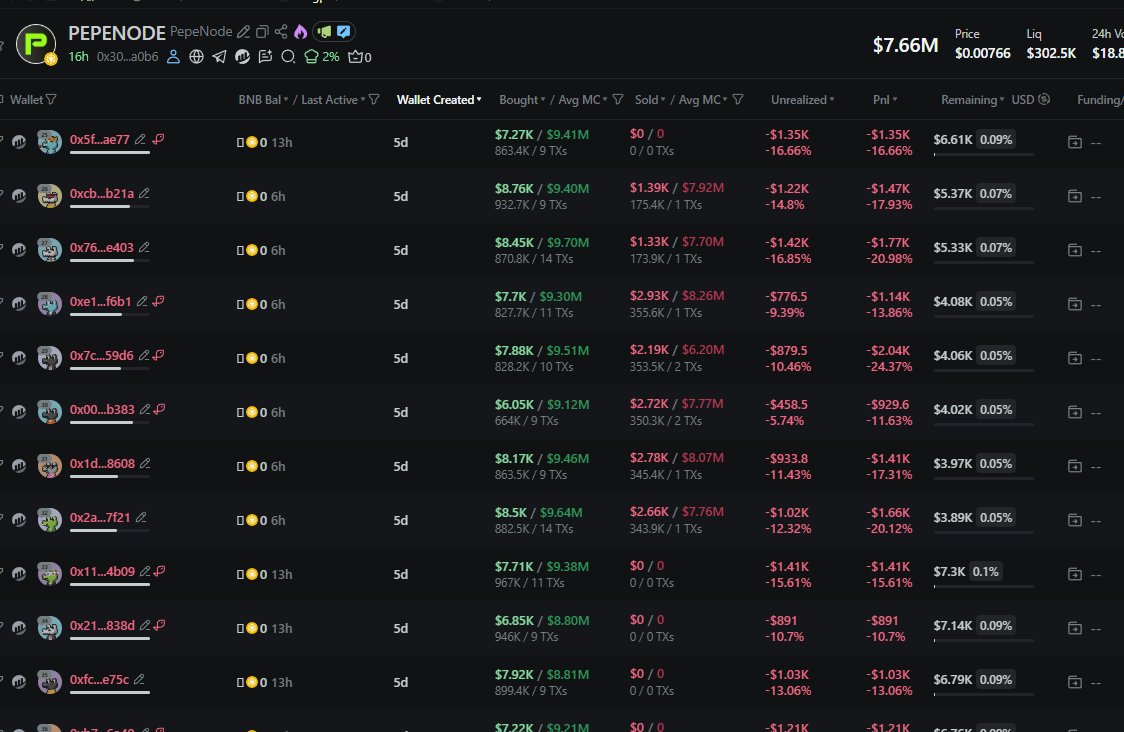
Task: Click the purple flame icon in header
Action: coord(300,32)
